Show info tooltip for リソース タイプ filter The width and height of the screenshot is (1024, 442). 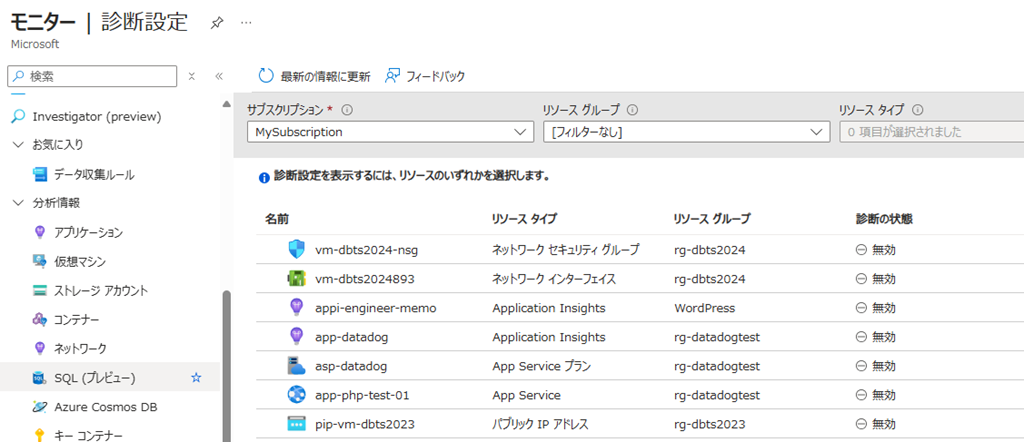[918, 110]
